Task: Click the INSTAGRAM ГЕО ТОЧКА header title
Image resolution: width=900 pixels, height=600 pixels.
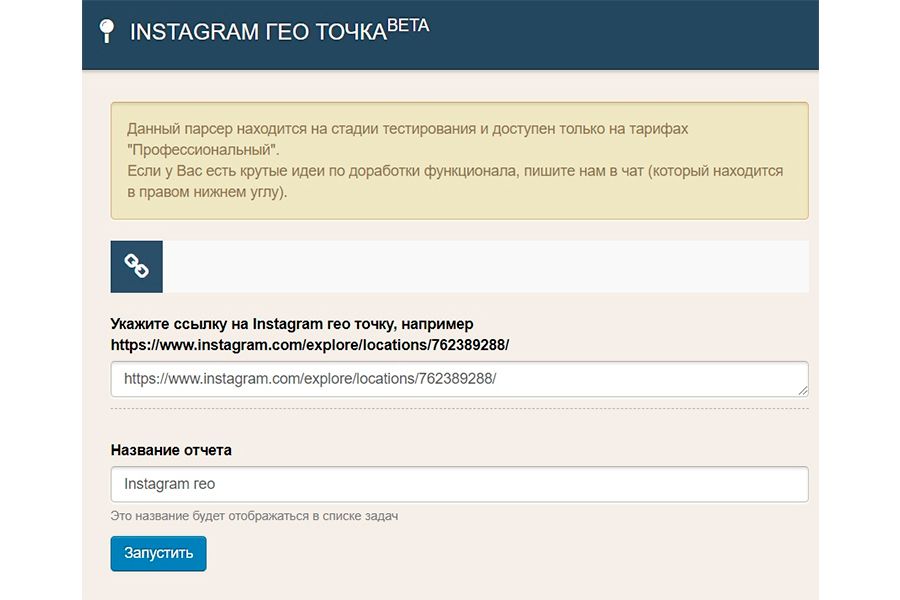Action: (258, 32)
